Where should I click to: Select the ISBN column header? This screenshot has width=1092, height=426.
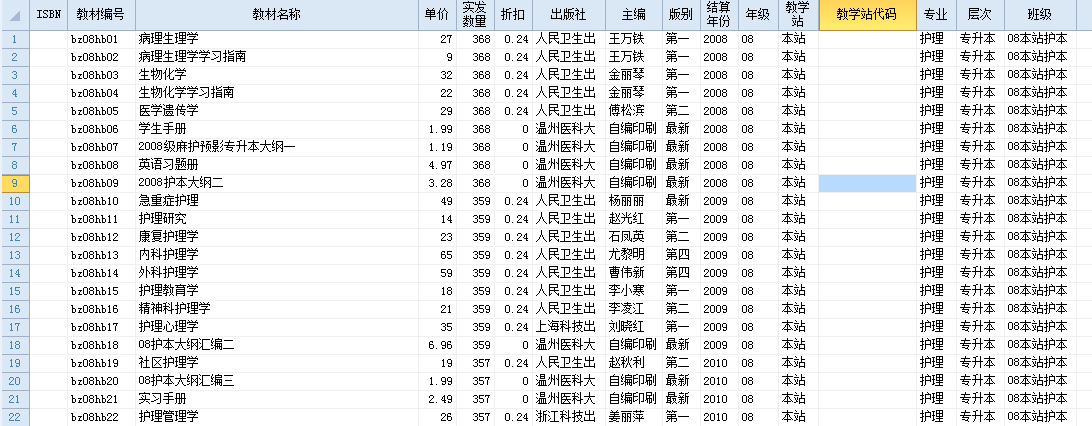click(49, 15)
